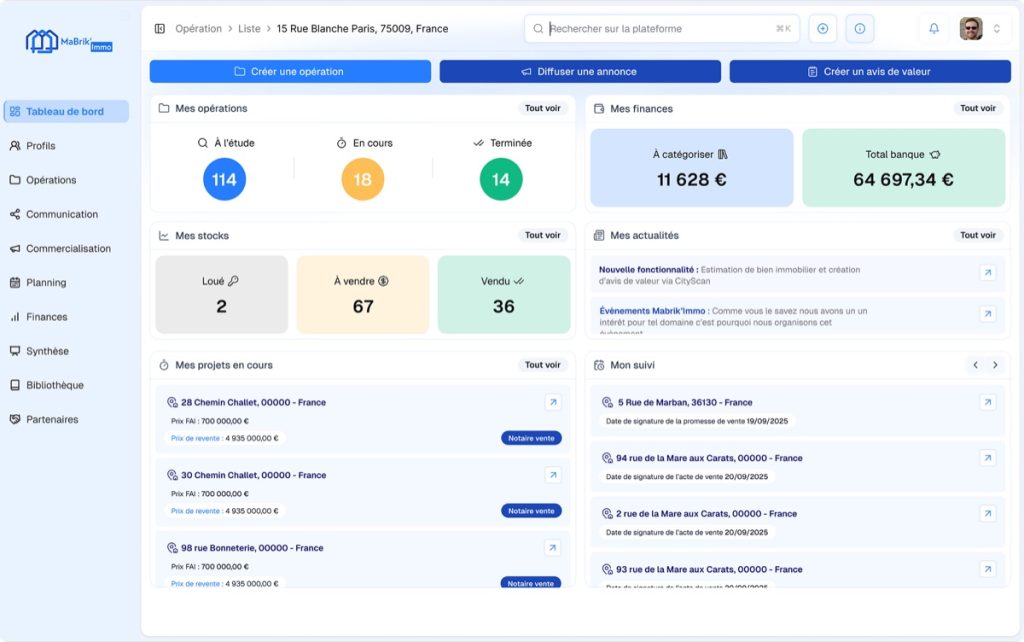Click Créer une opération button

(290, 71)
